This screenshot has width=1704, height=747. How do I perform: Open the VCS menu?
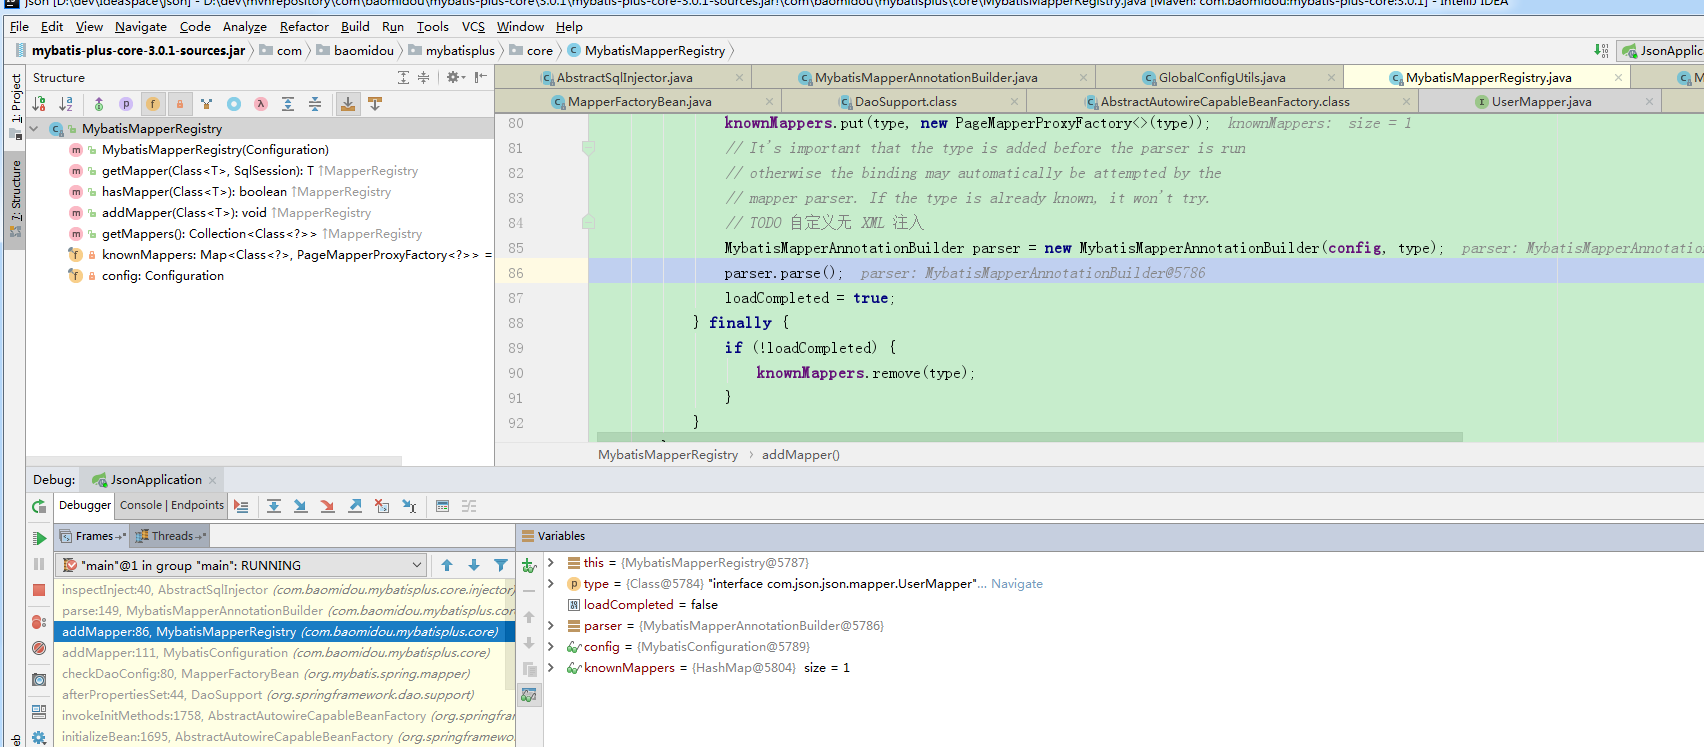point(473,27)
